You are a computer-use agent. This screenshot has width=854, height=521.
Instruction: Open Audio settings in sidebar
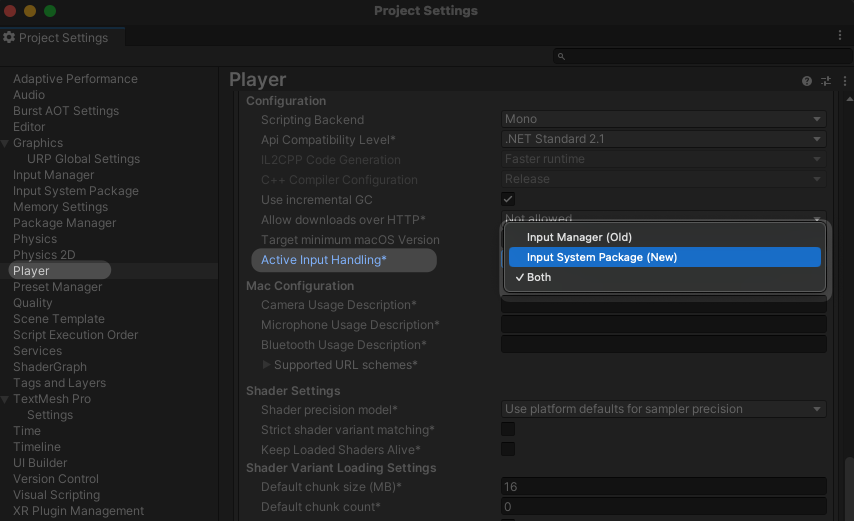point(29,95)
